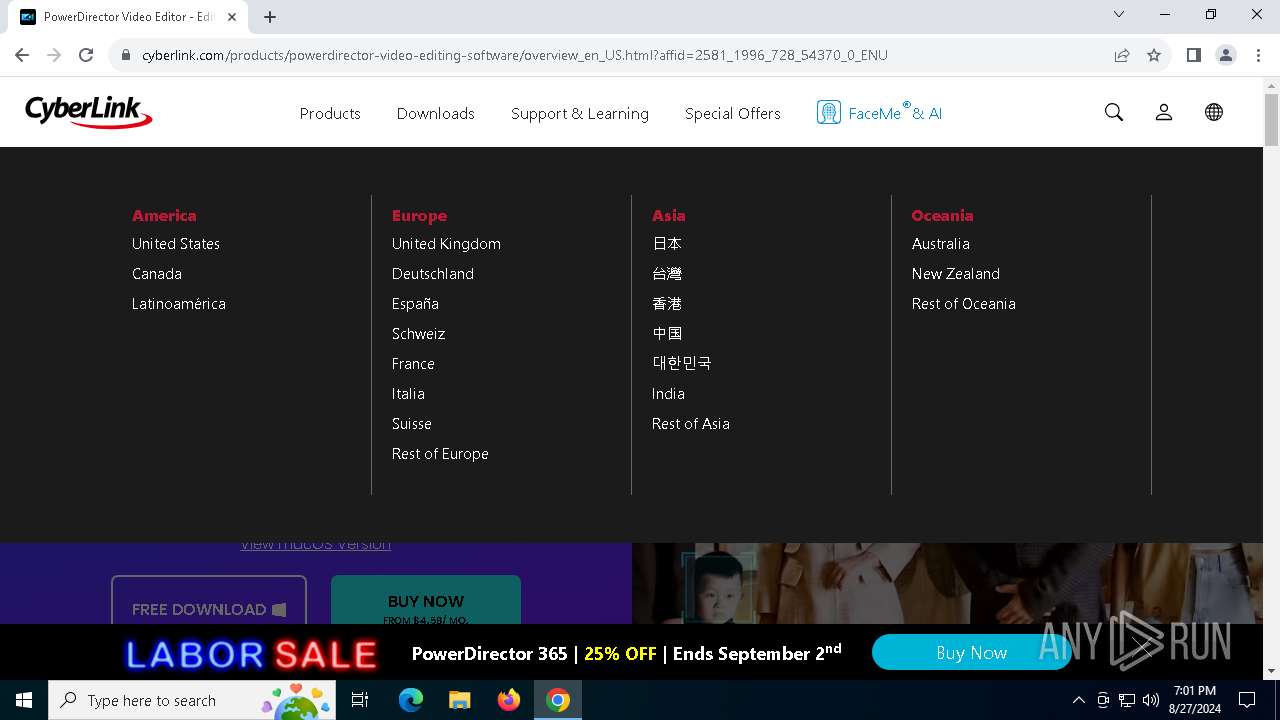Image resolution: width=1280 pixels, height=720 pixels.
Task: Select España region
Action: [415, 304]
